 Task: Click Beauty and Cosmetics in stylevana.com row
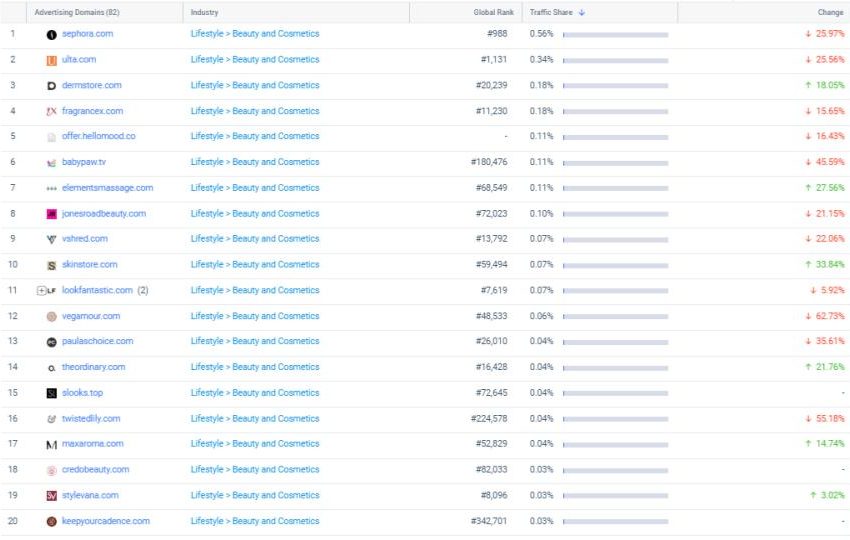coord(276,495)
